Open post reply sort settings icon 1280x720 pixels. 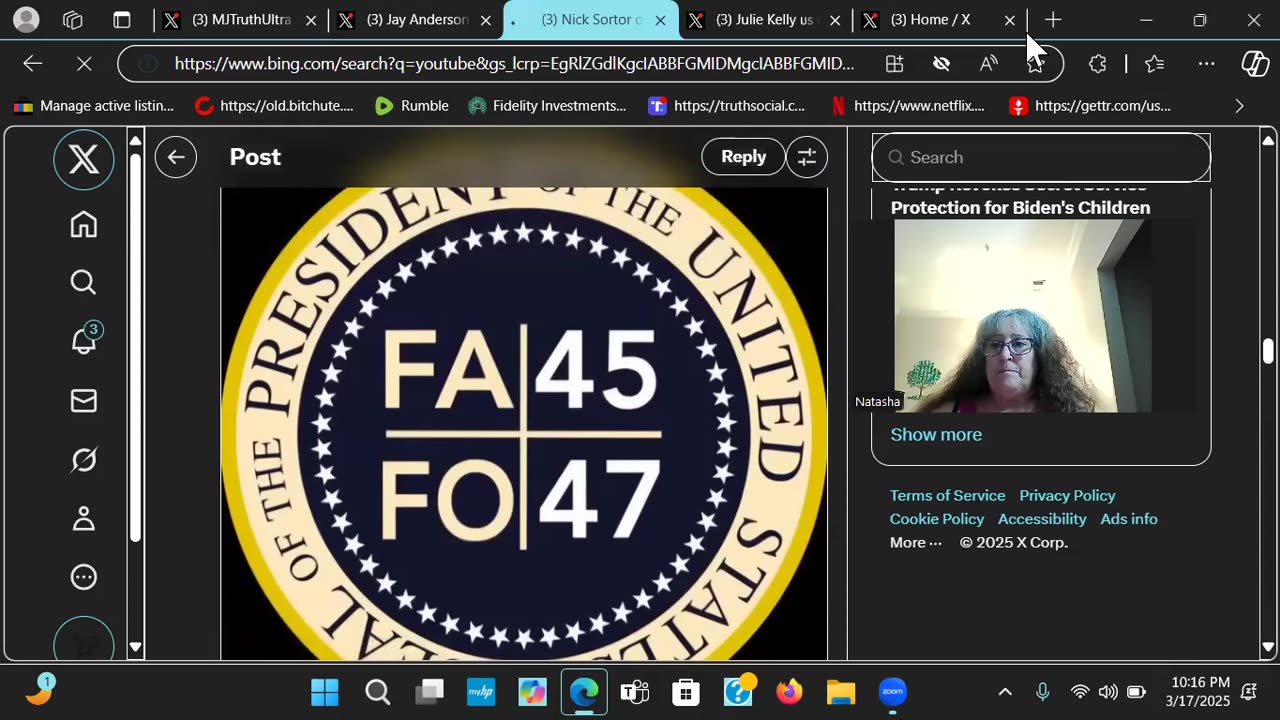(x=807, y=157)
